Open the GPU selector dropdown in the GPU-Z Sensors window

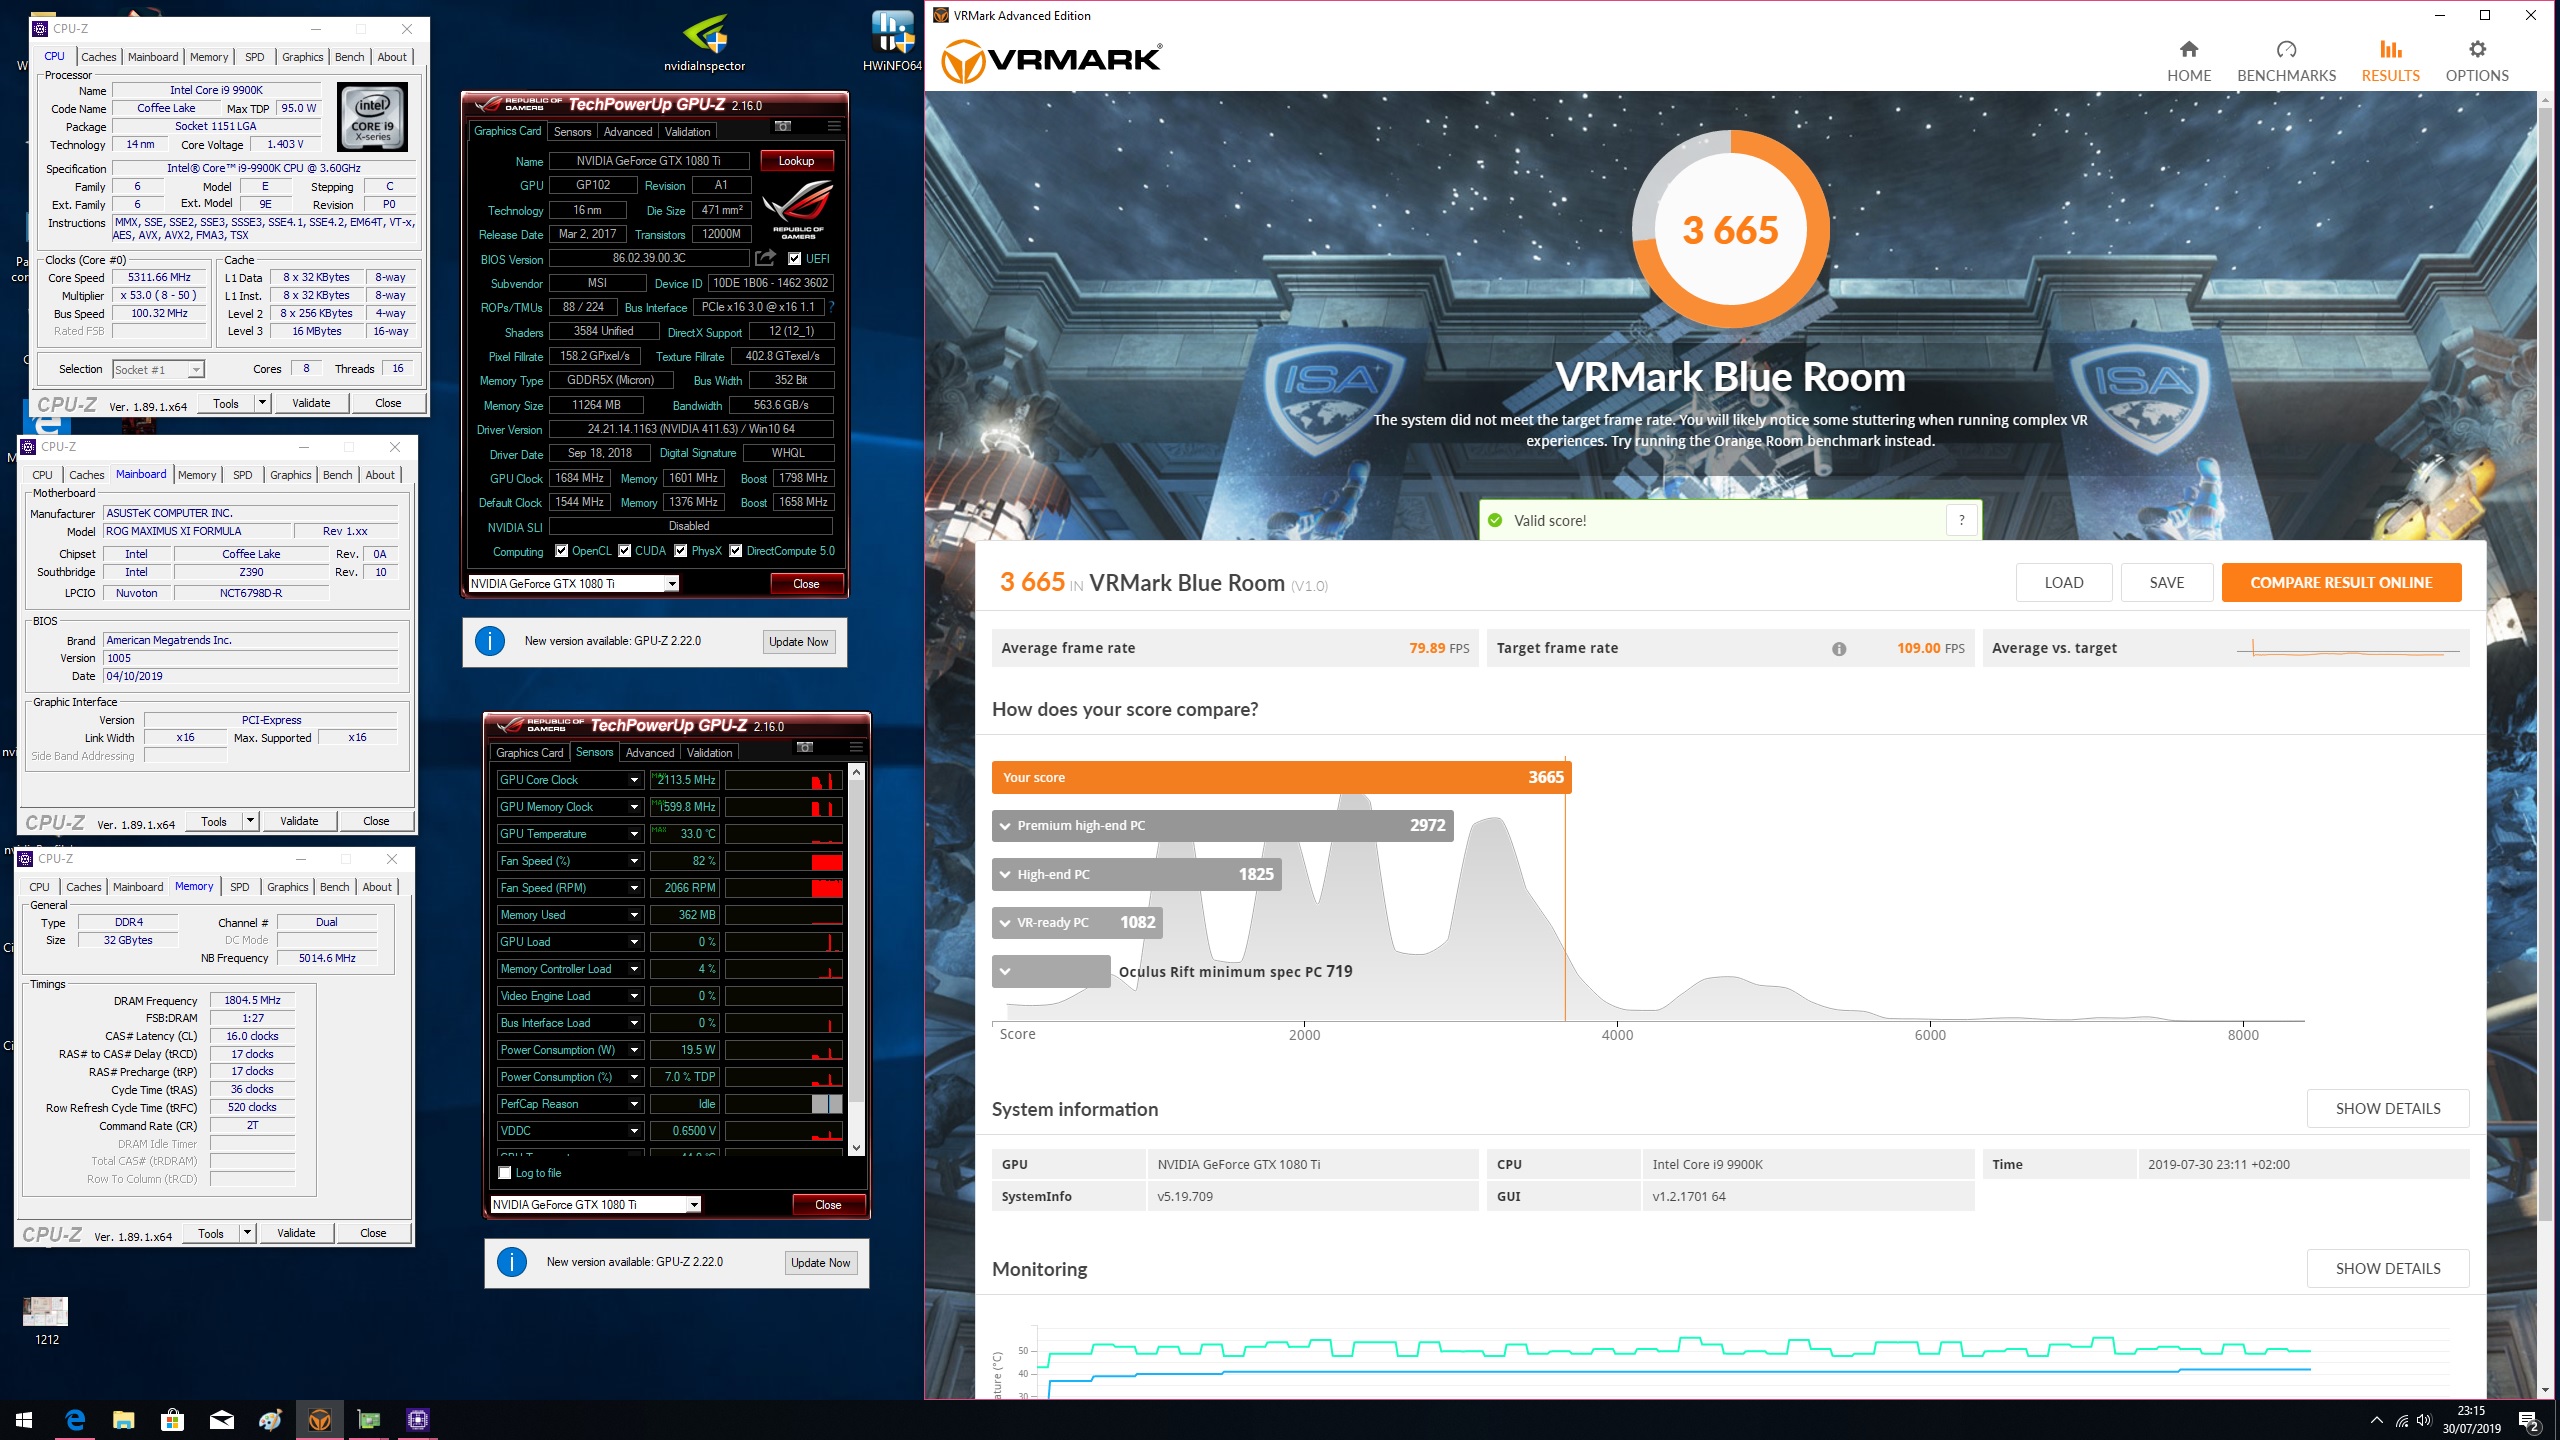point(694,1205)
